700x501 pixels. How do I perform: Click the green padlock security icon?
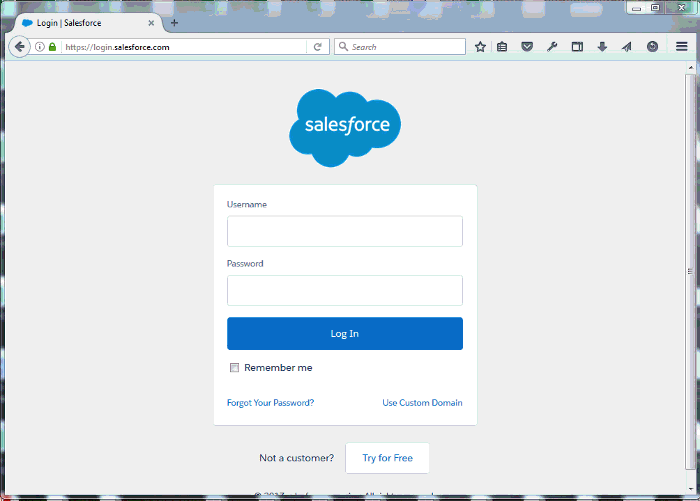(52, 47)
